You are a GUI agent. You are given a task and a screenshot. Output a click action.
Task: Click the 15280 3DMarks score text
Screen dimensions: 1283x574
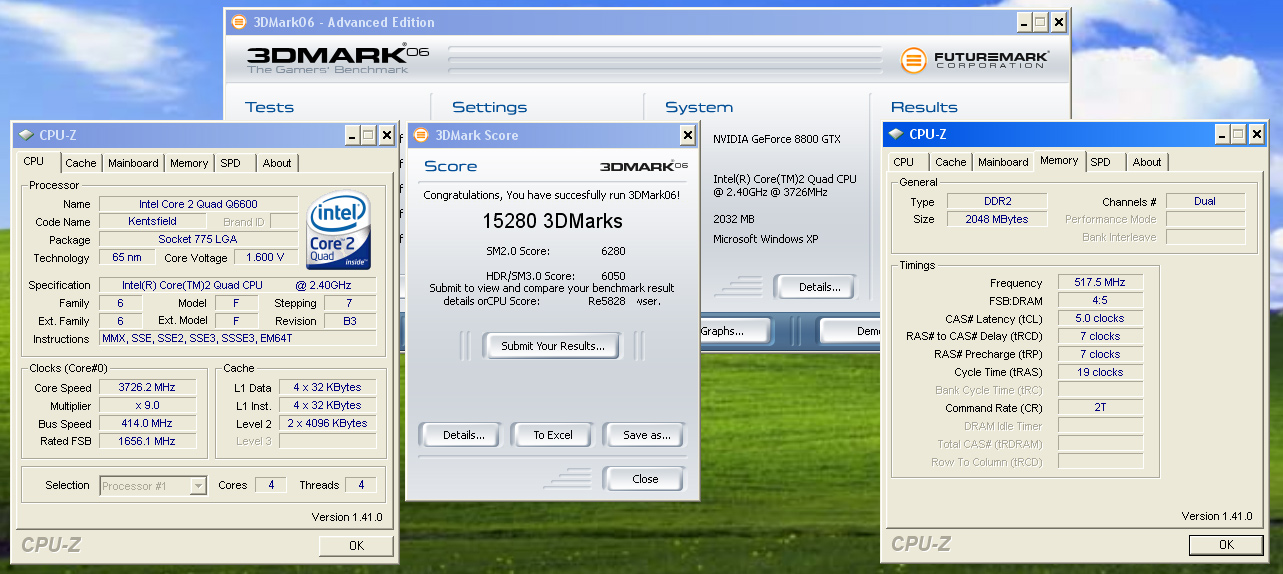553,222
